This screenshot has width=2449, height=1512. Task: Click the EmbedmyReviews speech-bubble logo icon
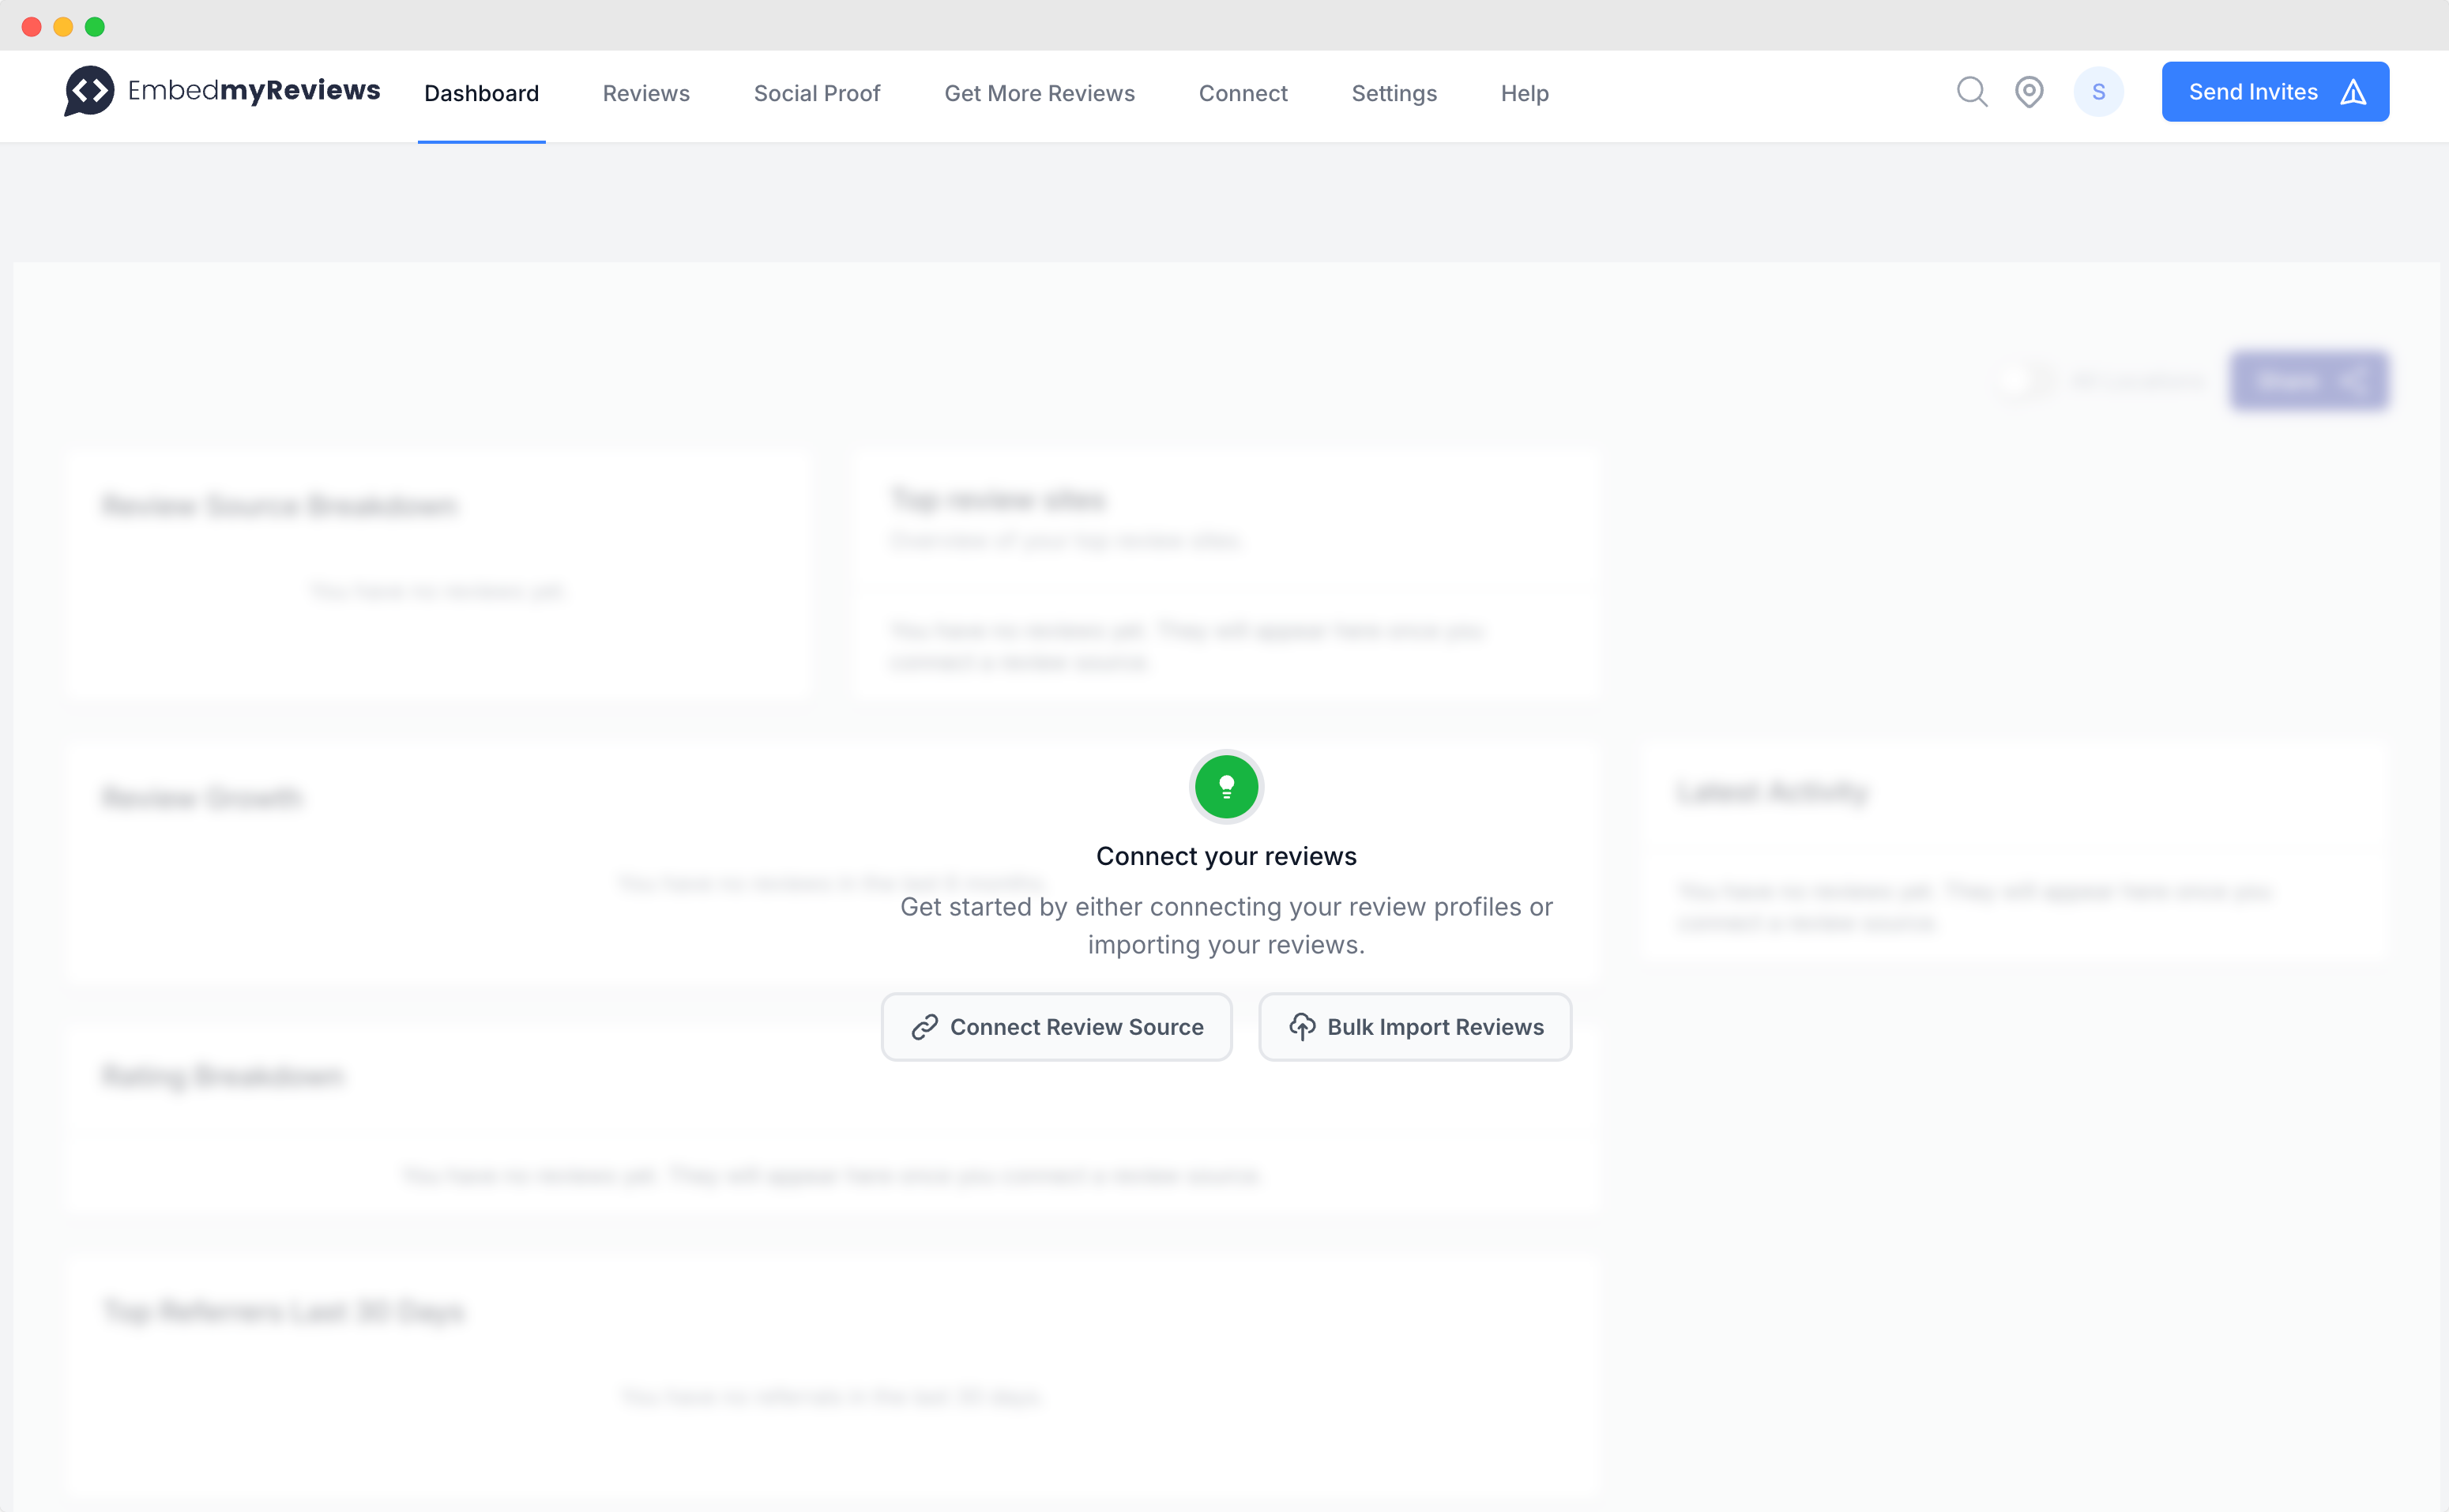pyautogui.click(x=89, y=91)
